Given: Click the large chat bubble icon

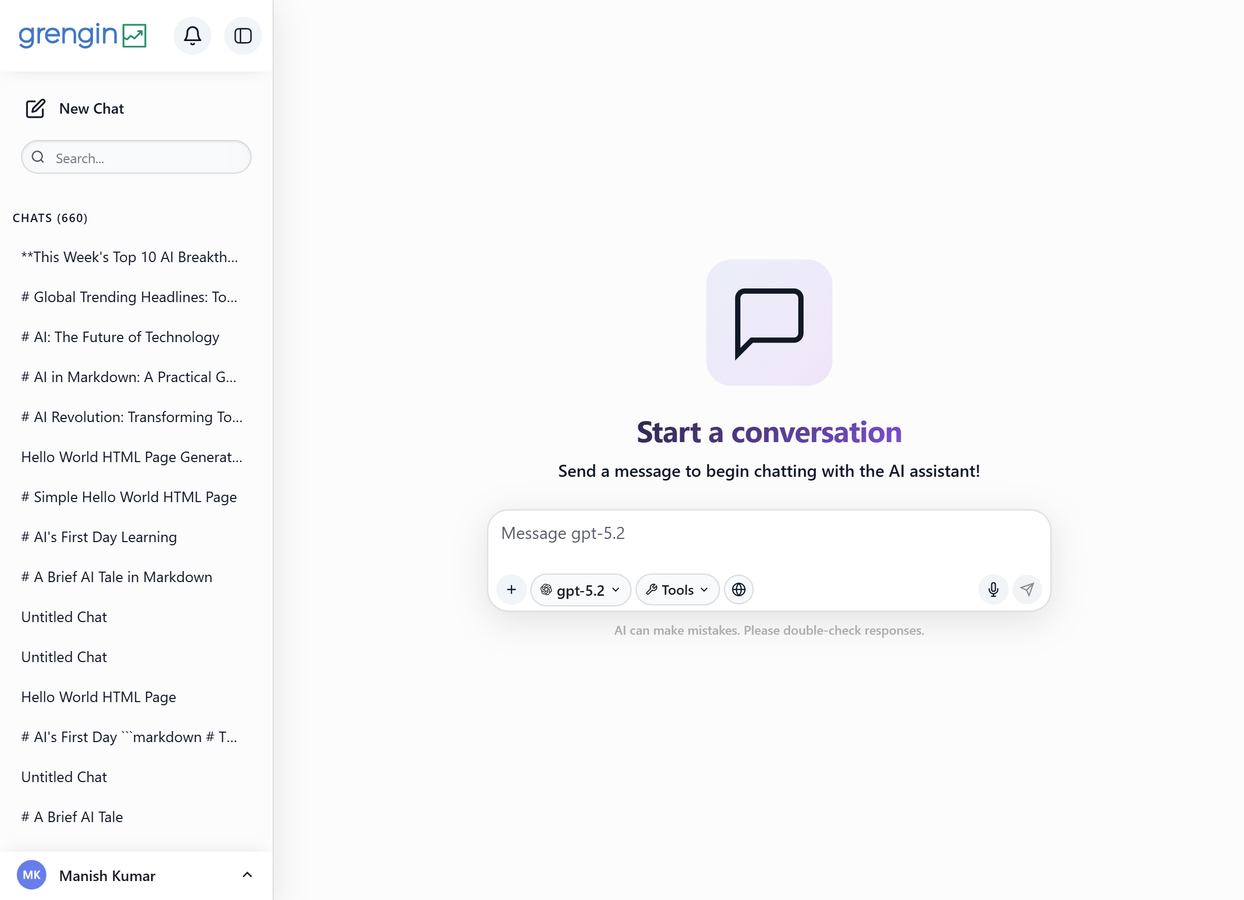Looking at the screenshot, I should (x=769, y=323).
